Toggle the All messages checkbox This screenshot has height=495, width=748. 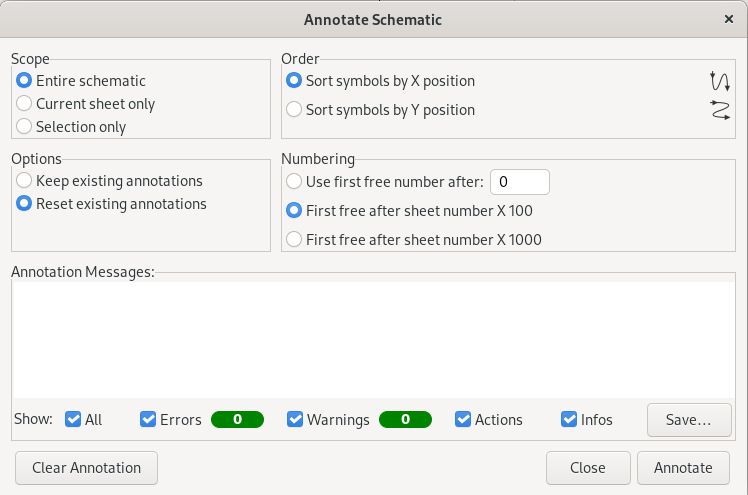(x=73, y=420)
